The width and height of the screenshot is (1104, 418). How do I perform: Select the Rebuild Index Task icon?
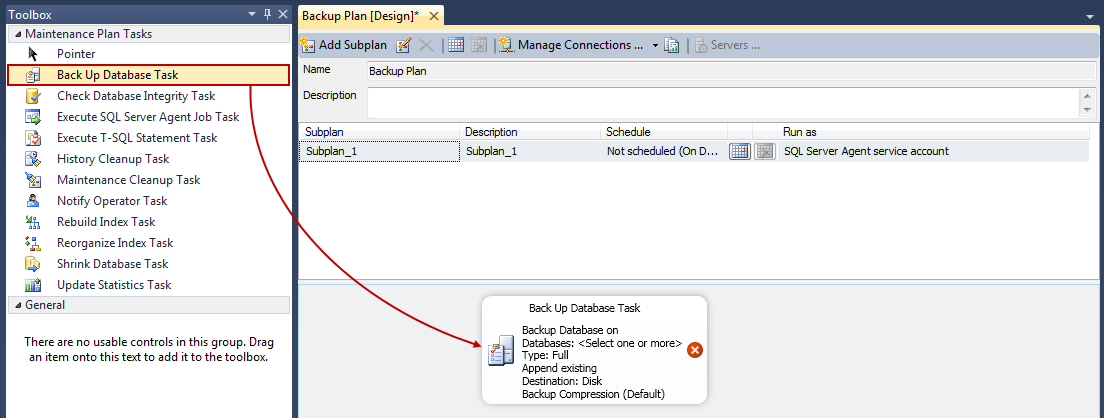tap(32, 222)
